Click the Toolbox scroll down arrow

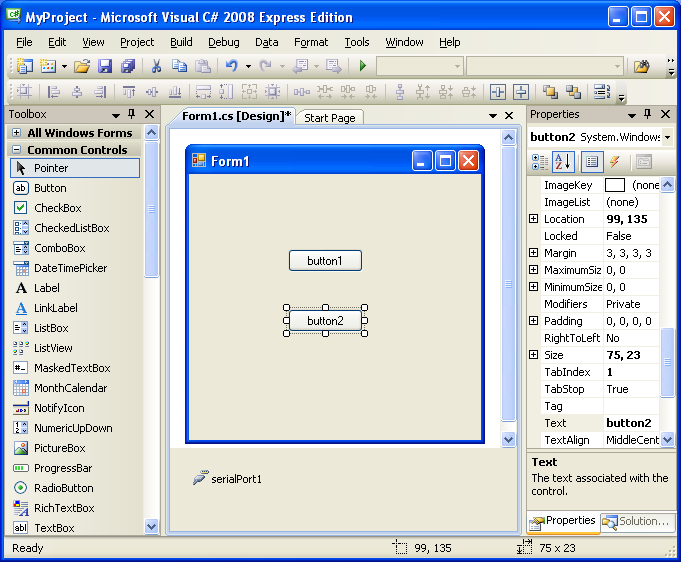(x=151, y=527)
